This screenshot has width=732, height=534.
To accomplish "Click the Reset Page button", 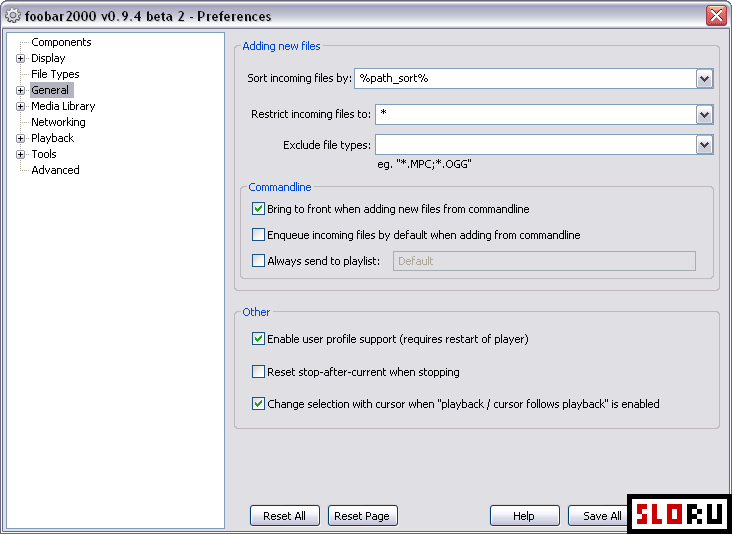I will click(x=362, y=516).
